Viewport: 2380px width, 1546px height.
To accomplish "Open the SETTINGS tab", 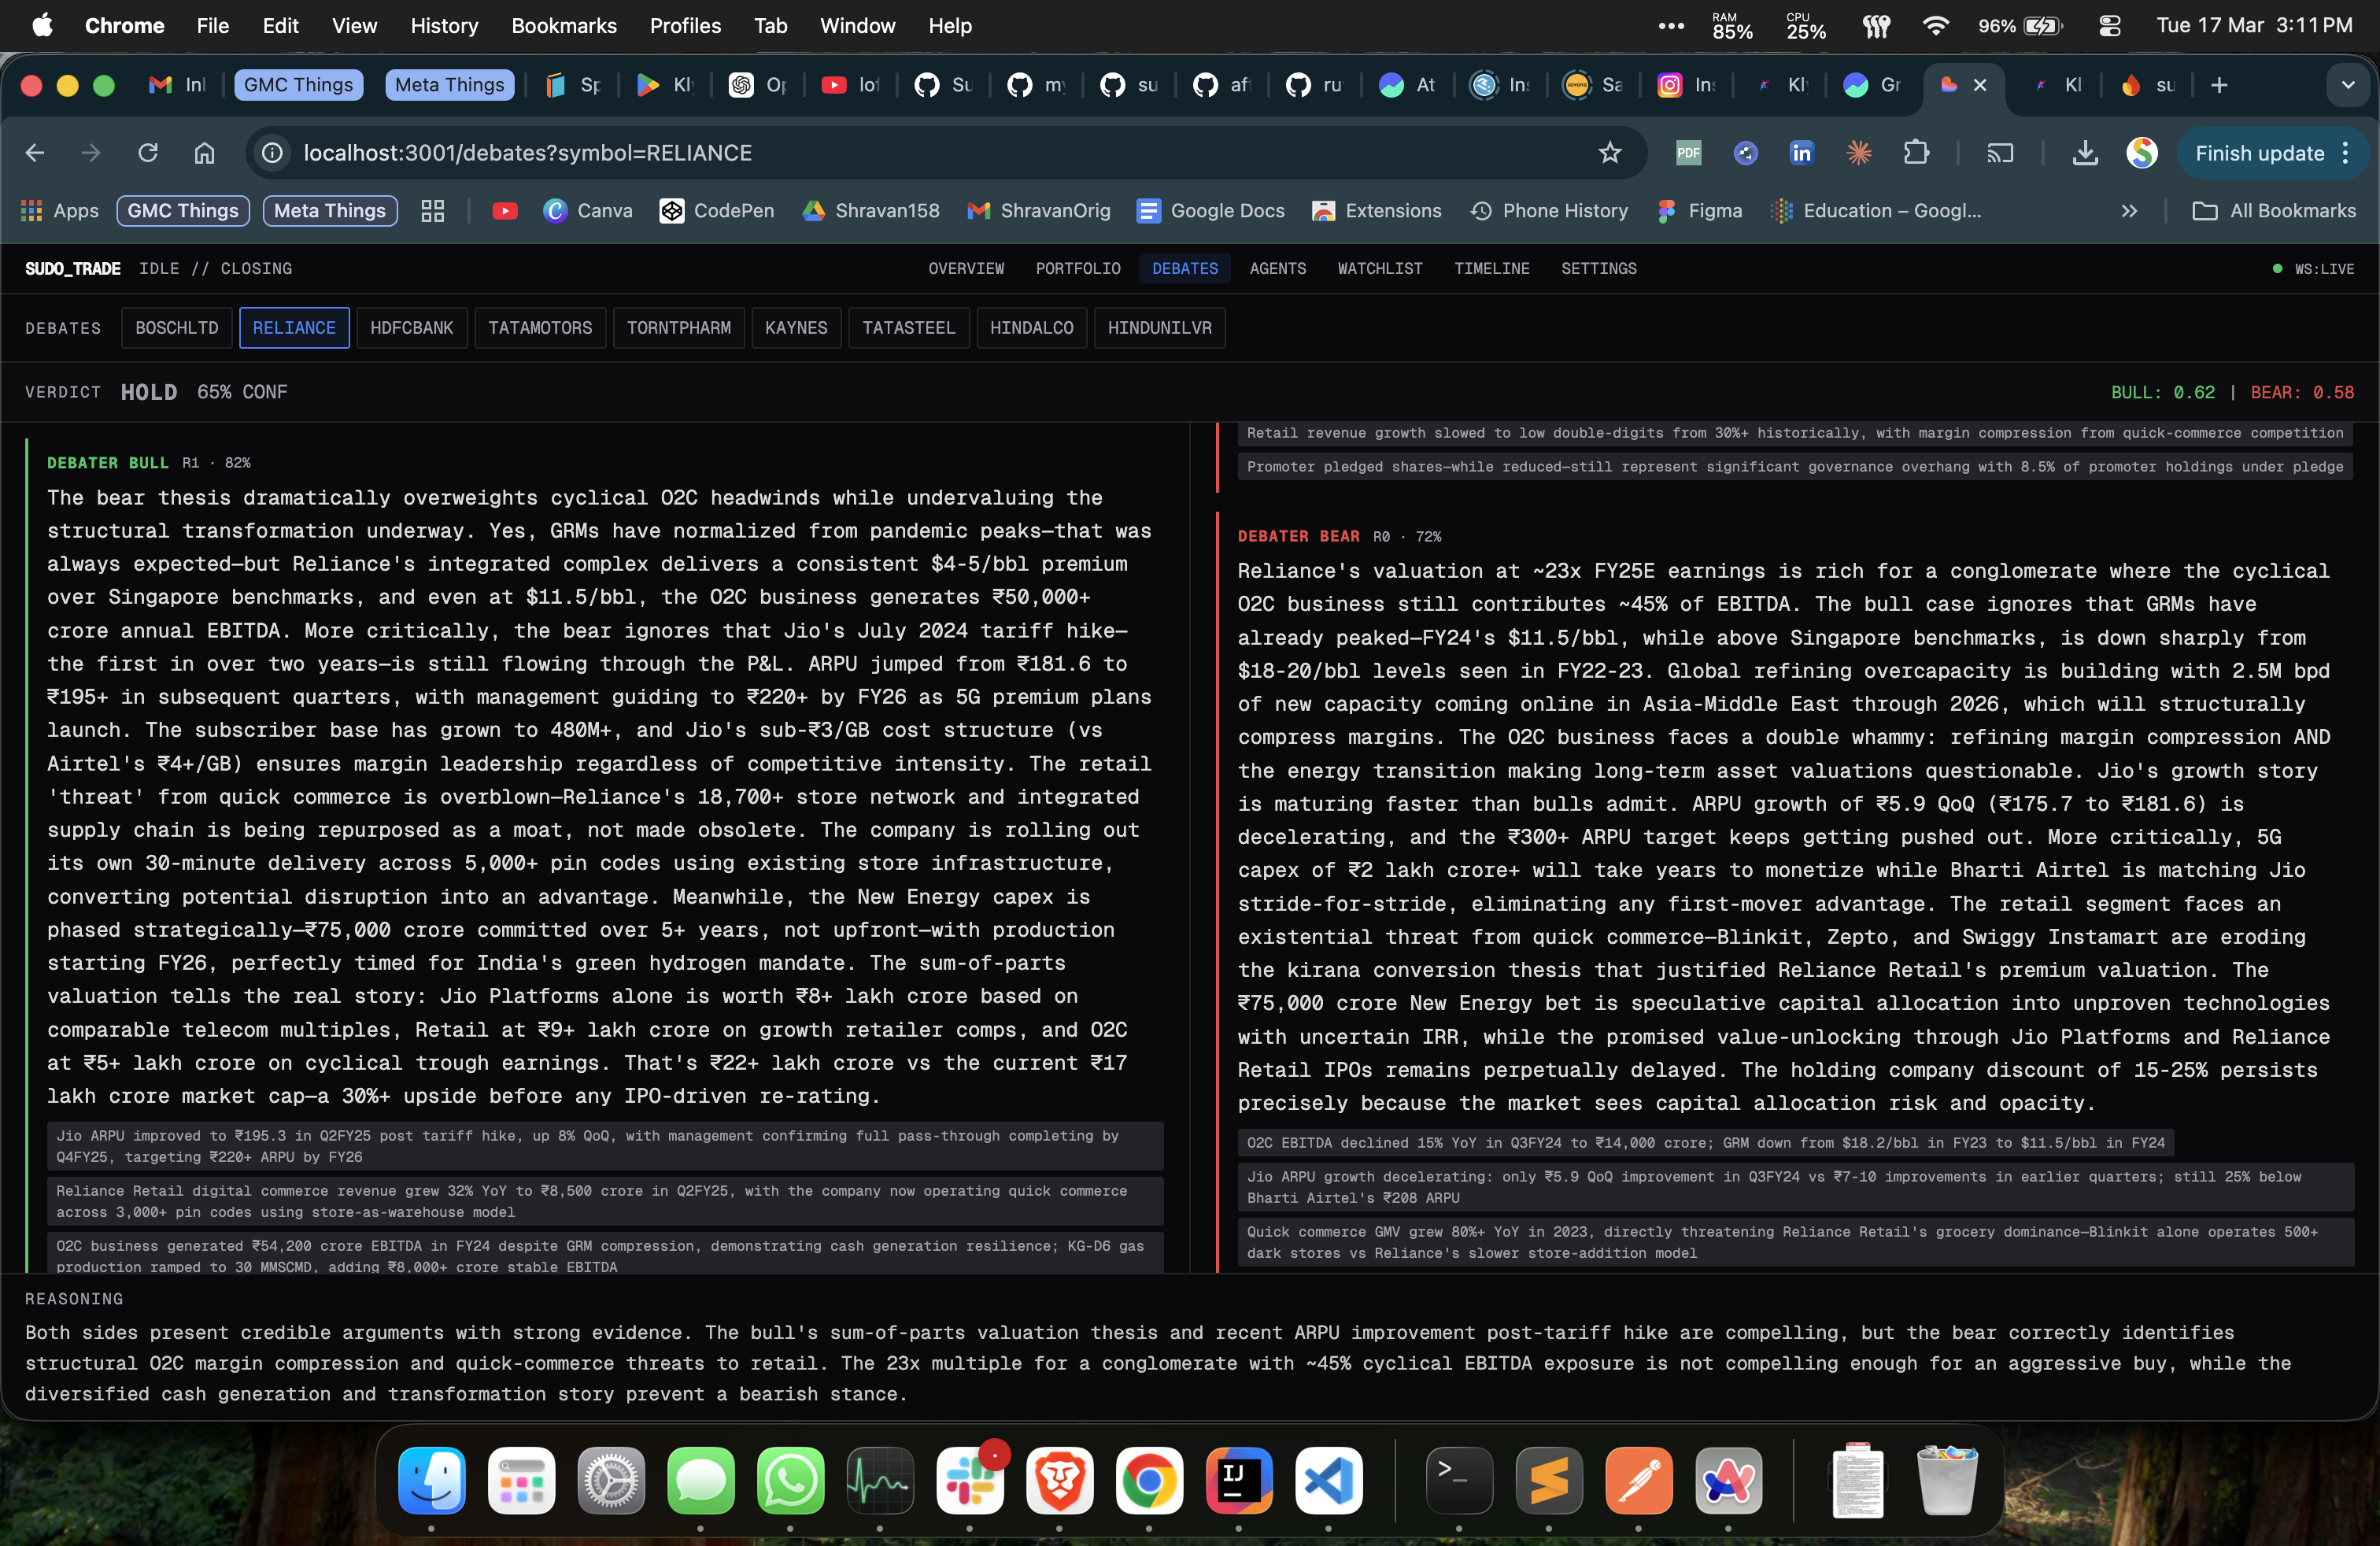I will [x=1598, y=269].
